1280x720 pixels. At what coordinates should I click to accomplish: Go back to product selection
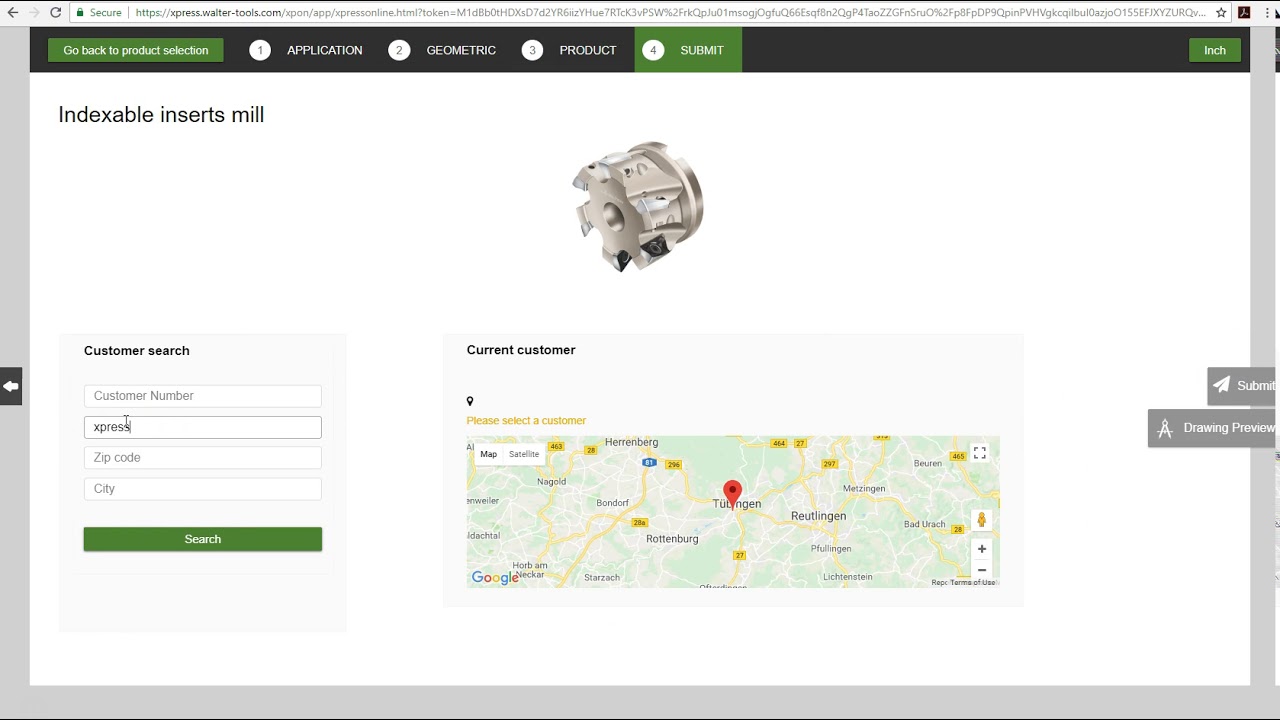[x=136, y=50]
